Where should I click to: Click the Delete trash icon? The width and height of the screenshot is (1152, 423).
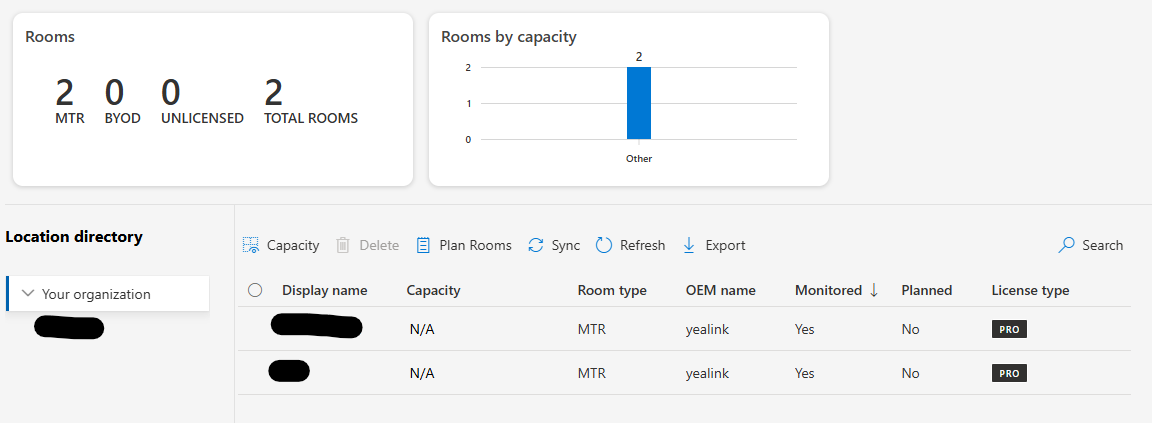(343, 245)
